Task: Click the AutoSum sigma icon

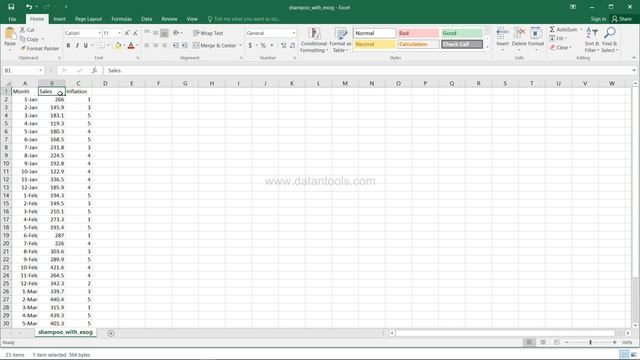Action: click(552, 29)
